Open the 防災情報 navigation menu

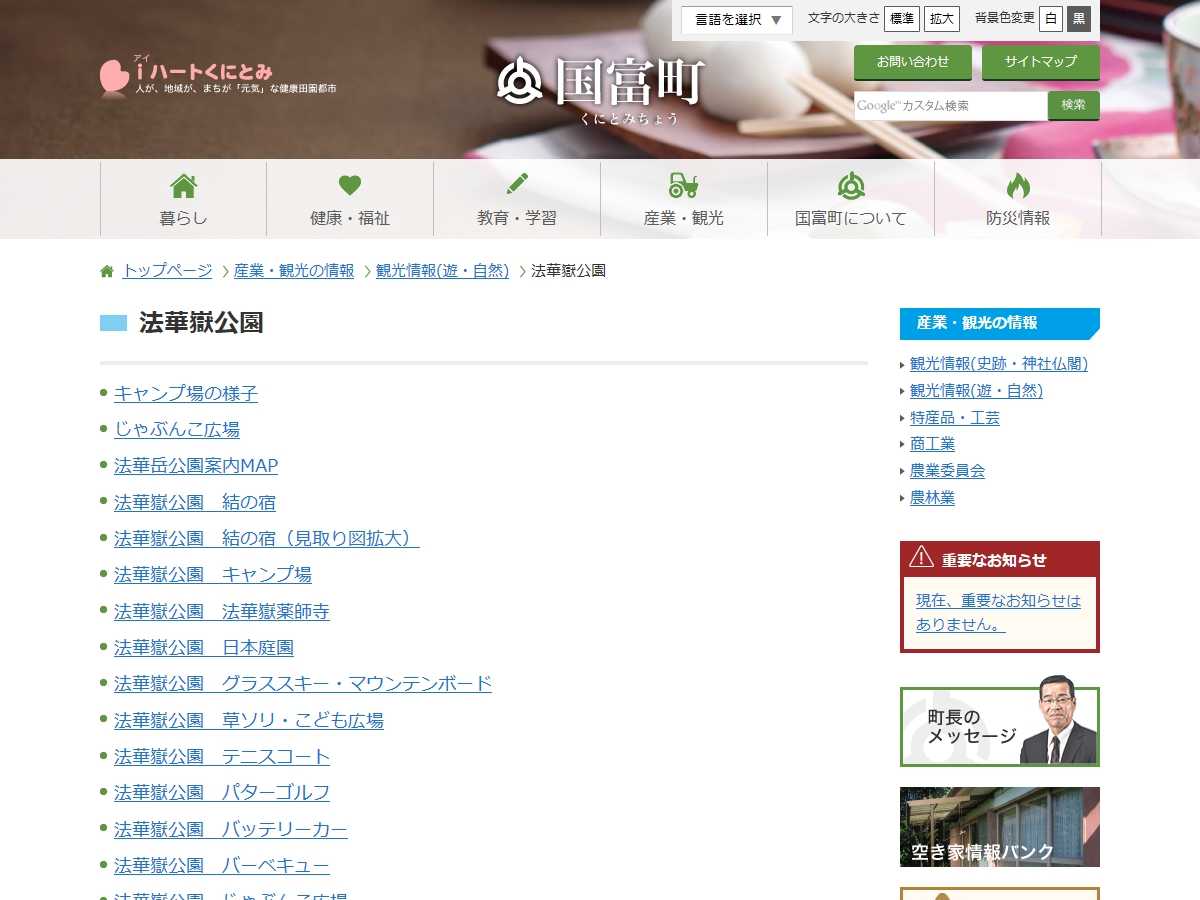(1018, 199)
